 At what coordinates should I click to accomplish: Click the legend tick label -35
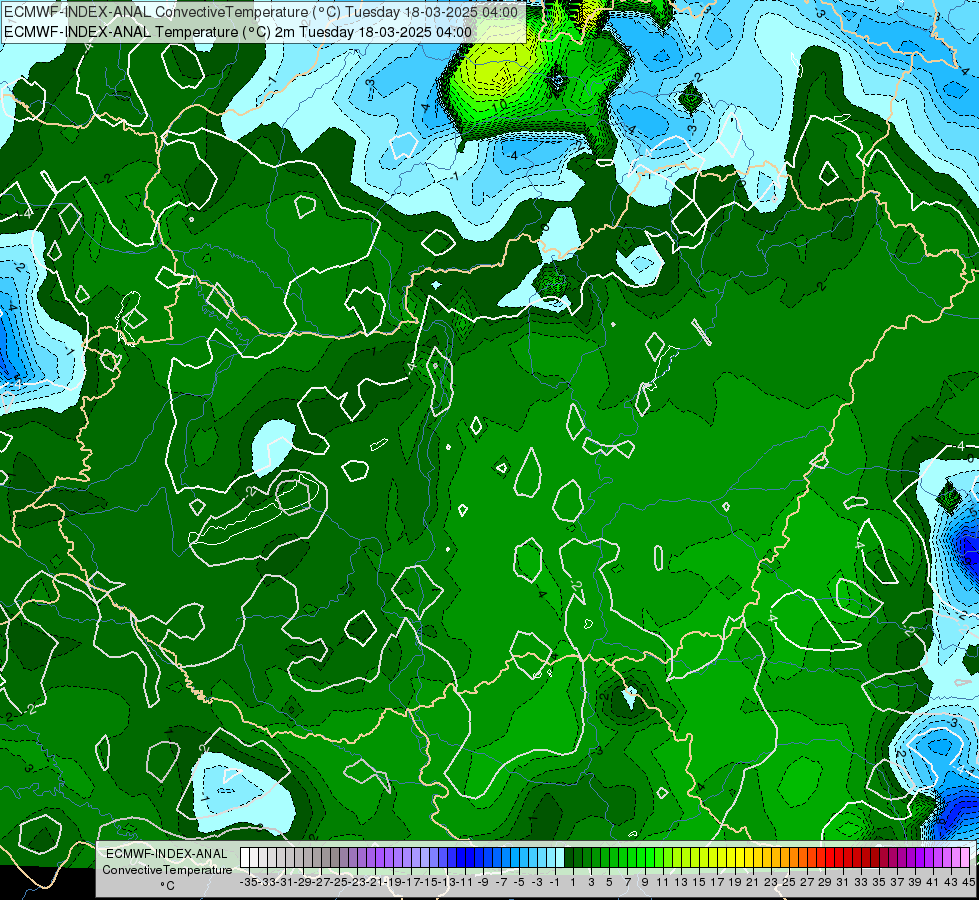coord(248,882)
